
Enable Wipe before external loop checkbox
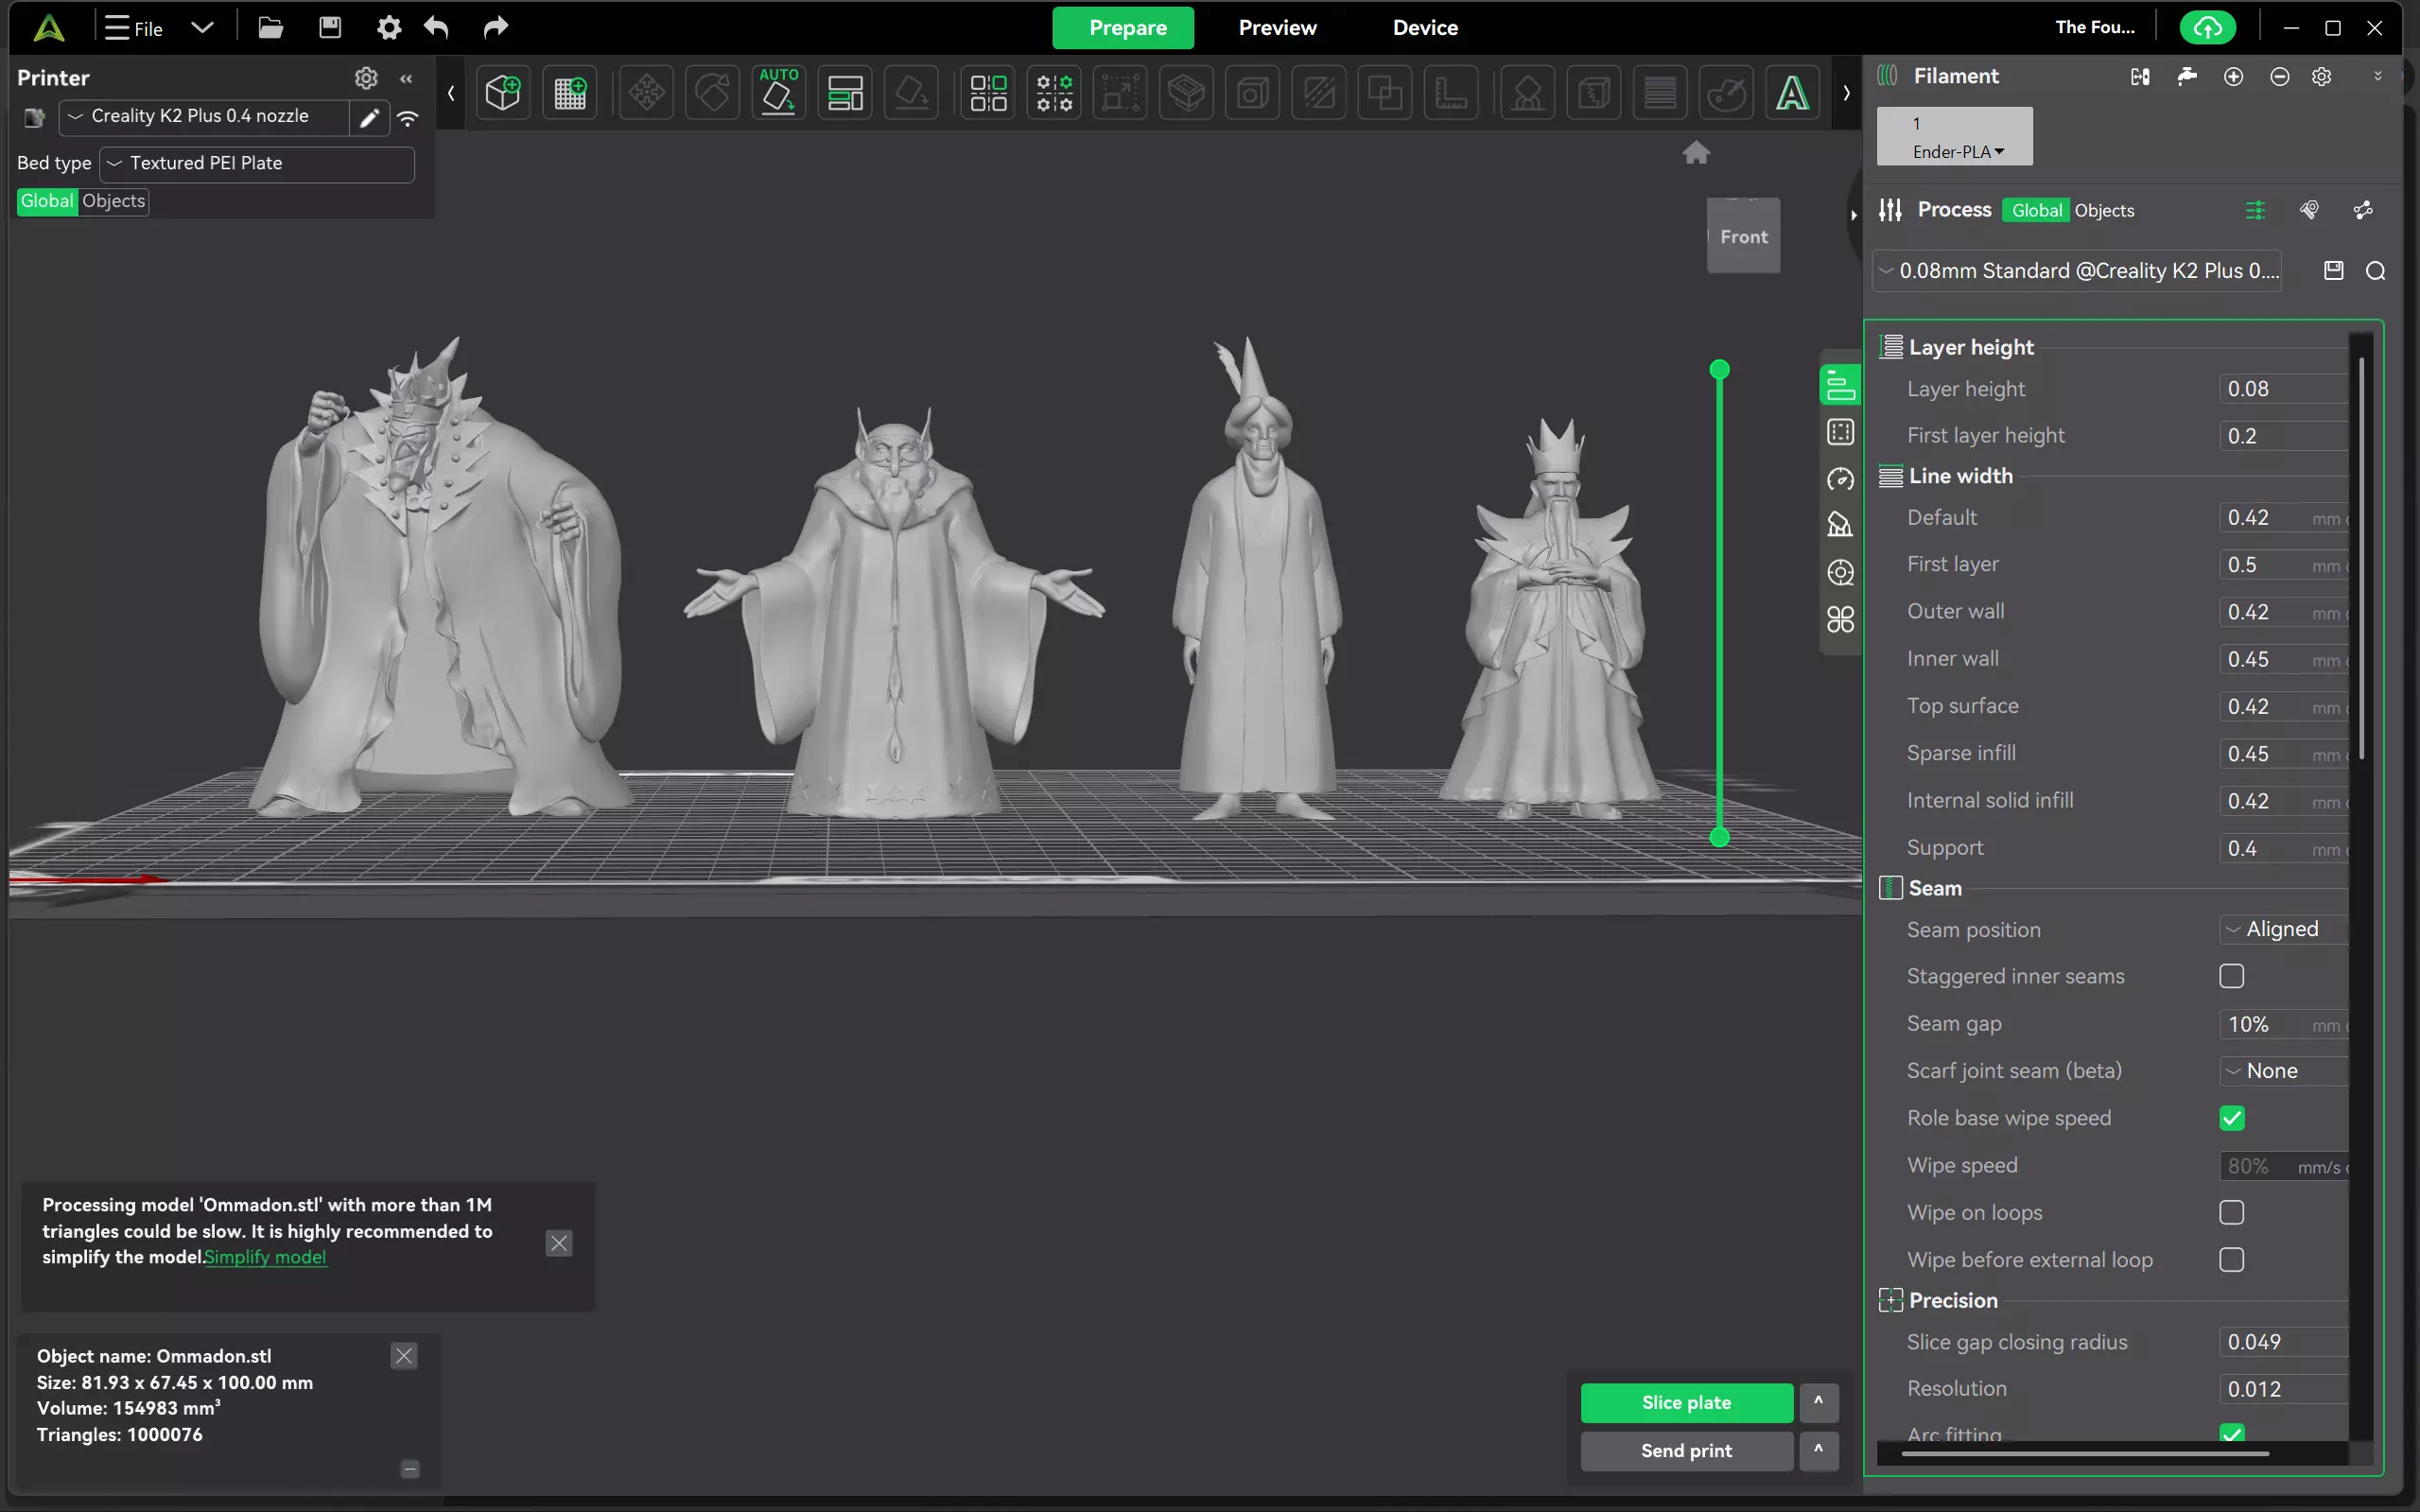click(2232, 1260)
